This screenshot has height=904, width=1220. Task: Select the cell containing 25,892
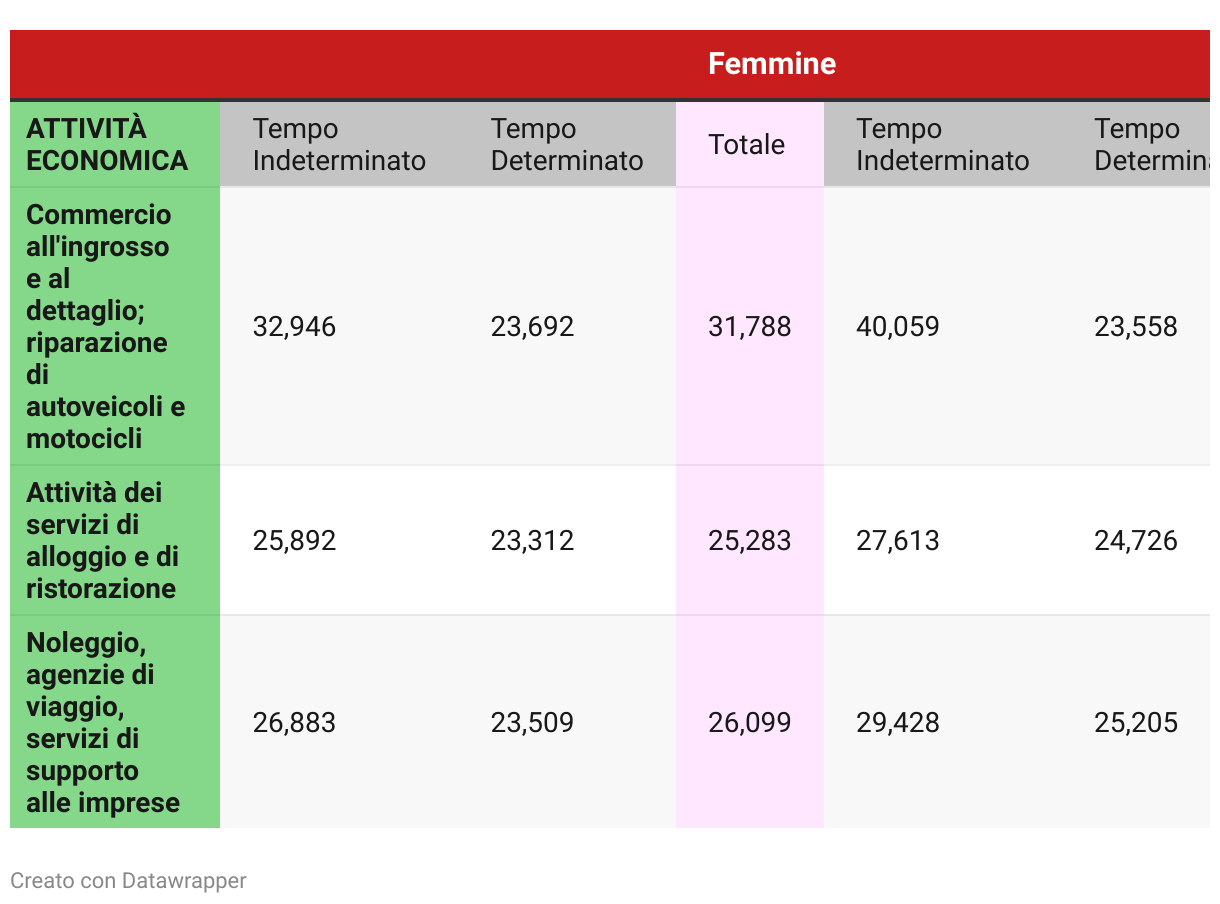point(294,541)
